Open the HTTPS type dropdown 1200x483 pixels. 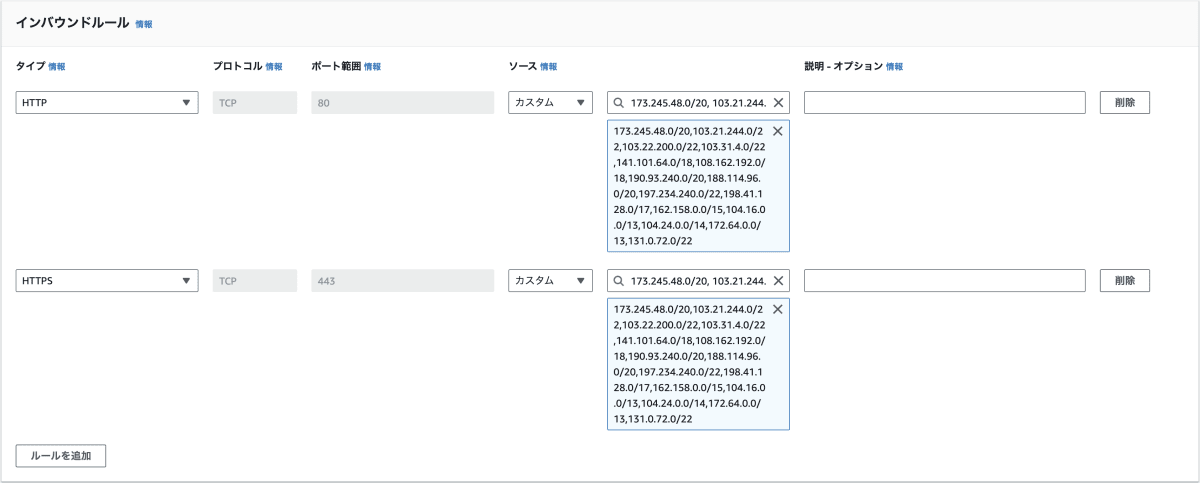(x=106, y=281)
